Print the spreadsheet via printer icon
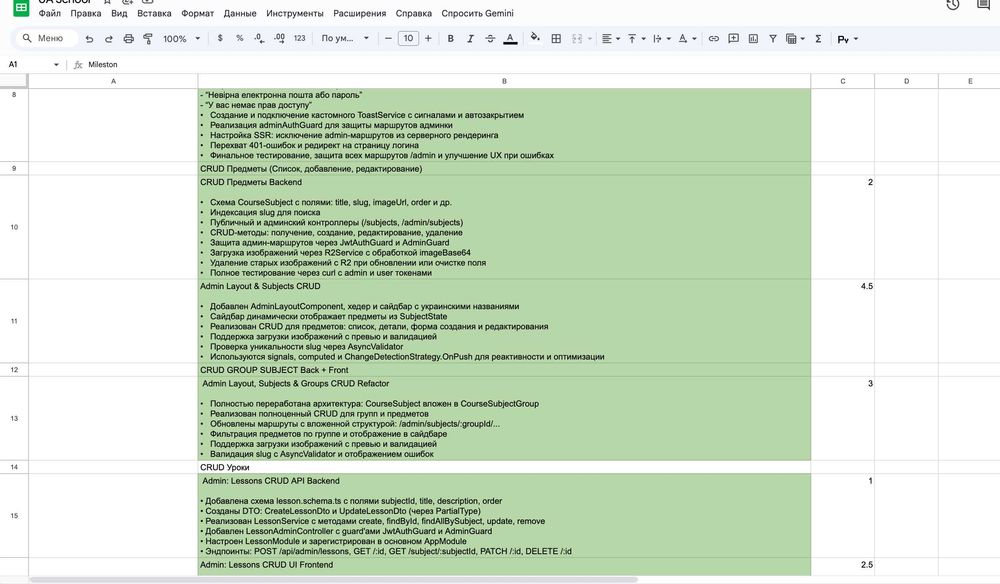 (x=129, y=39)
